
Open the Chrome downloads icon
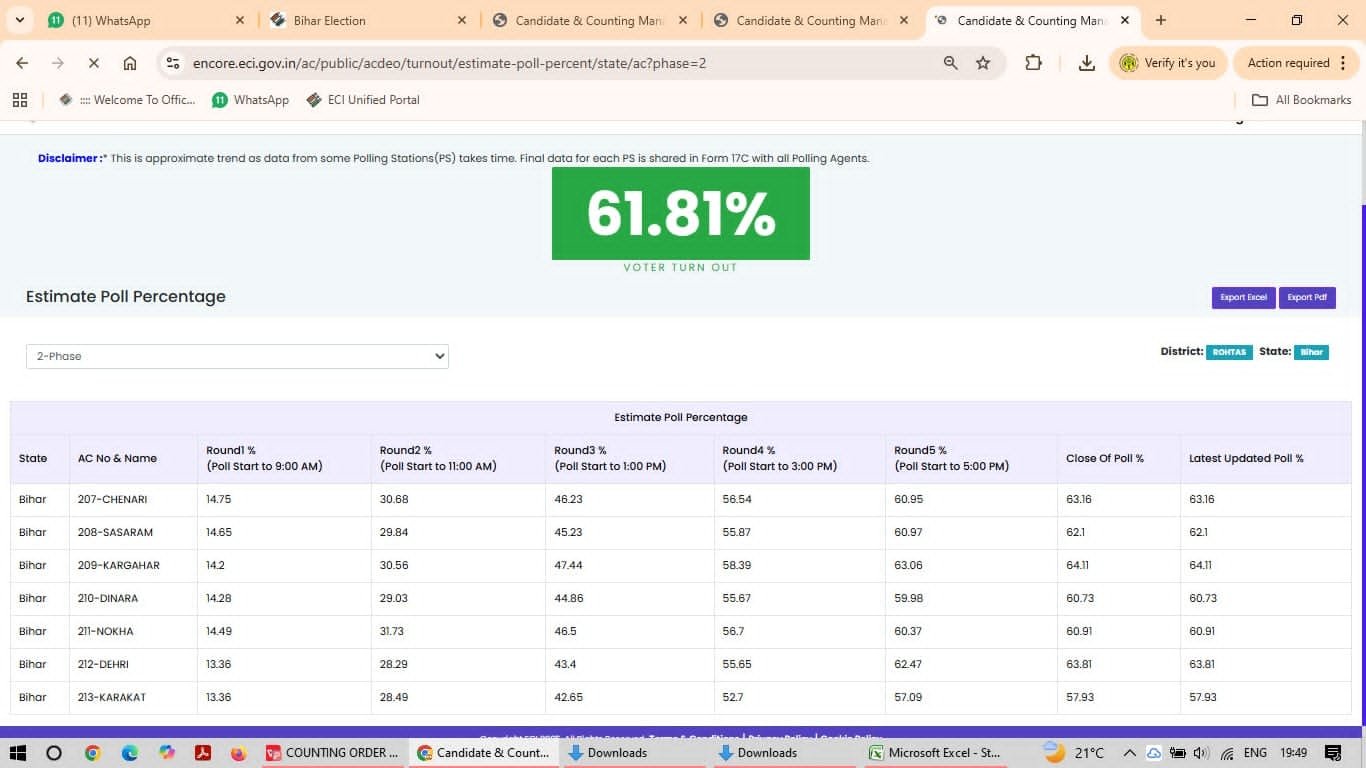coord(1086,63)
